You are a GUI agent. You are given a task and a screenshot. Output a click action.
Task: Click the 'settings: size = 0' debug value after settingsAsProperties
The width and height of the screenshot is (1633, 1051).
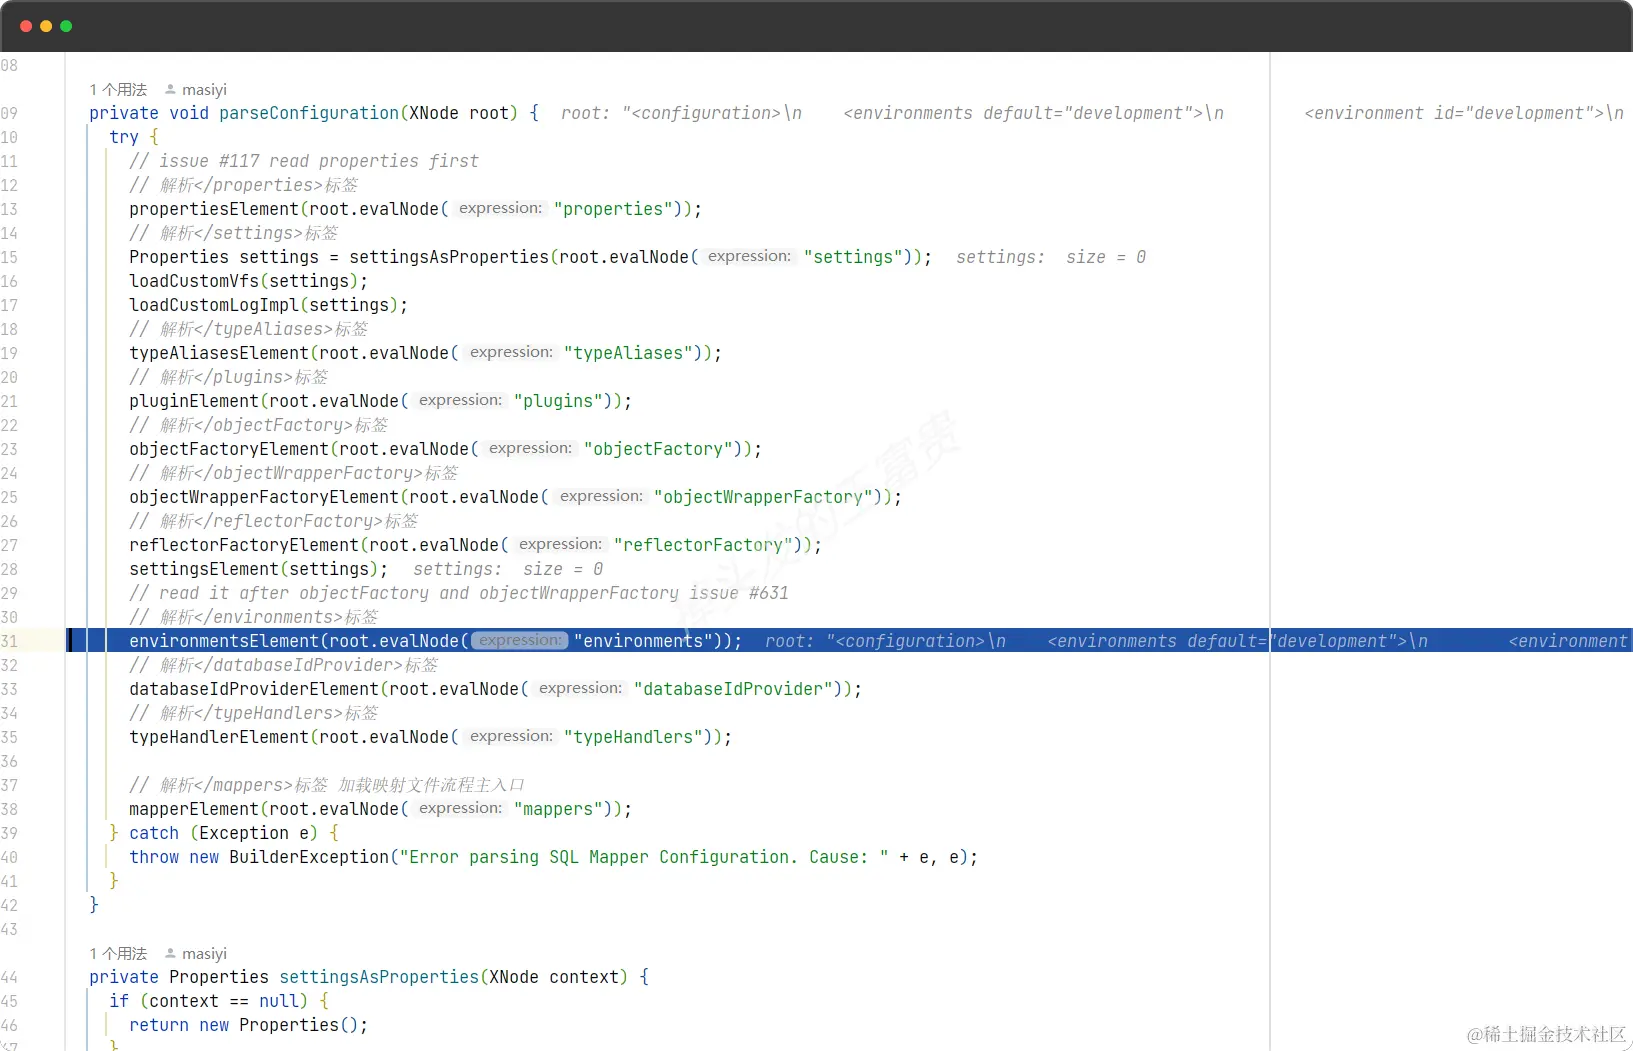tap(1051, 257)
